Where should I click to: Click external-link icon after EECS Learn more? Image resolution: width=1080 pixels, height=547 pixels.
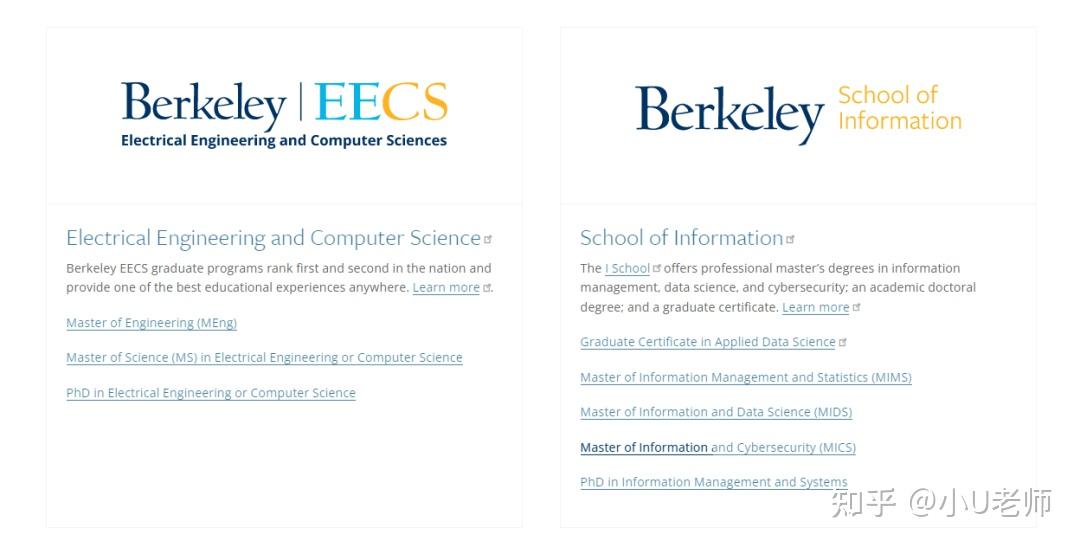[x=487, y=288]
